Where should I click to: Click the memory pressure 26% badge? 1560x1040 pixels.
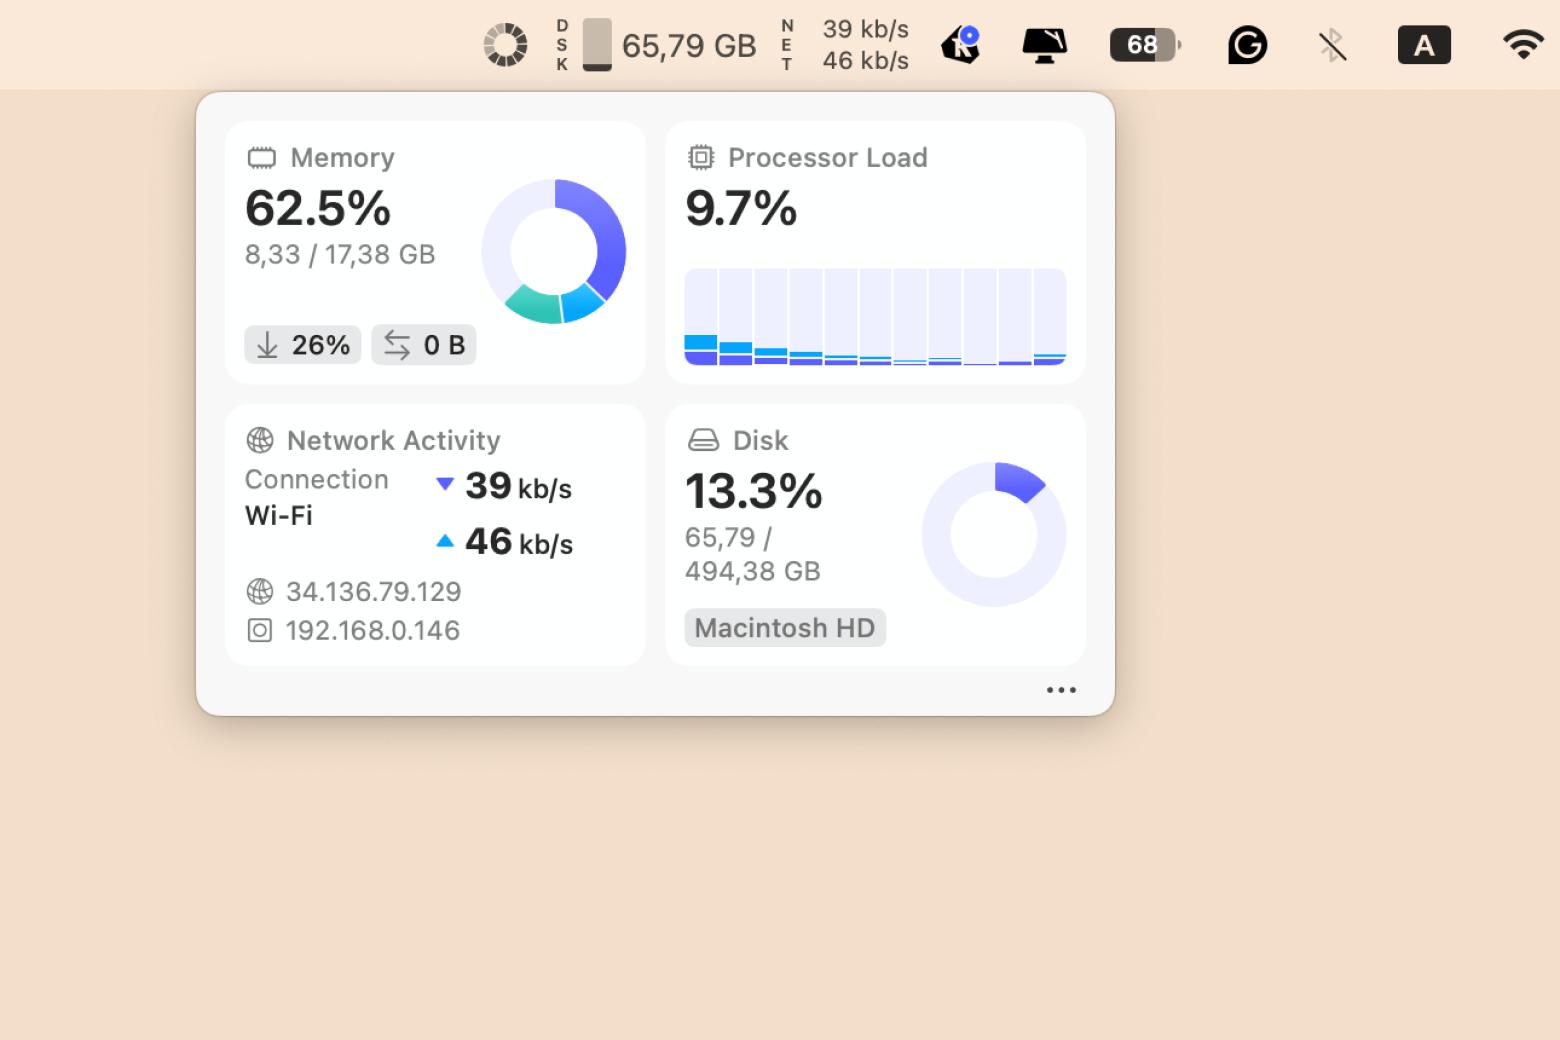point(303,345)
